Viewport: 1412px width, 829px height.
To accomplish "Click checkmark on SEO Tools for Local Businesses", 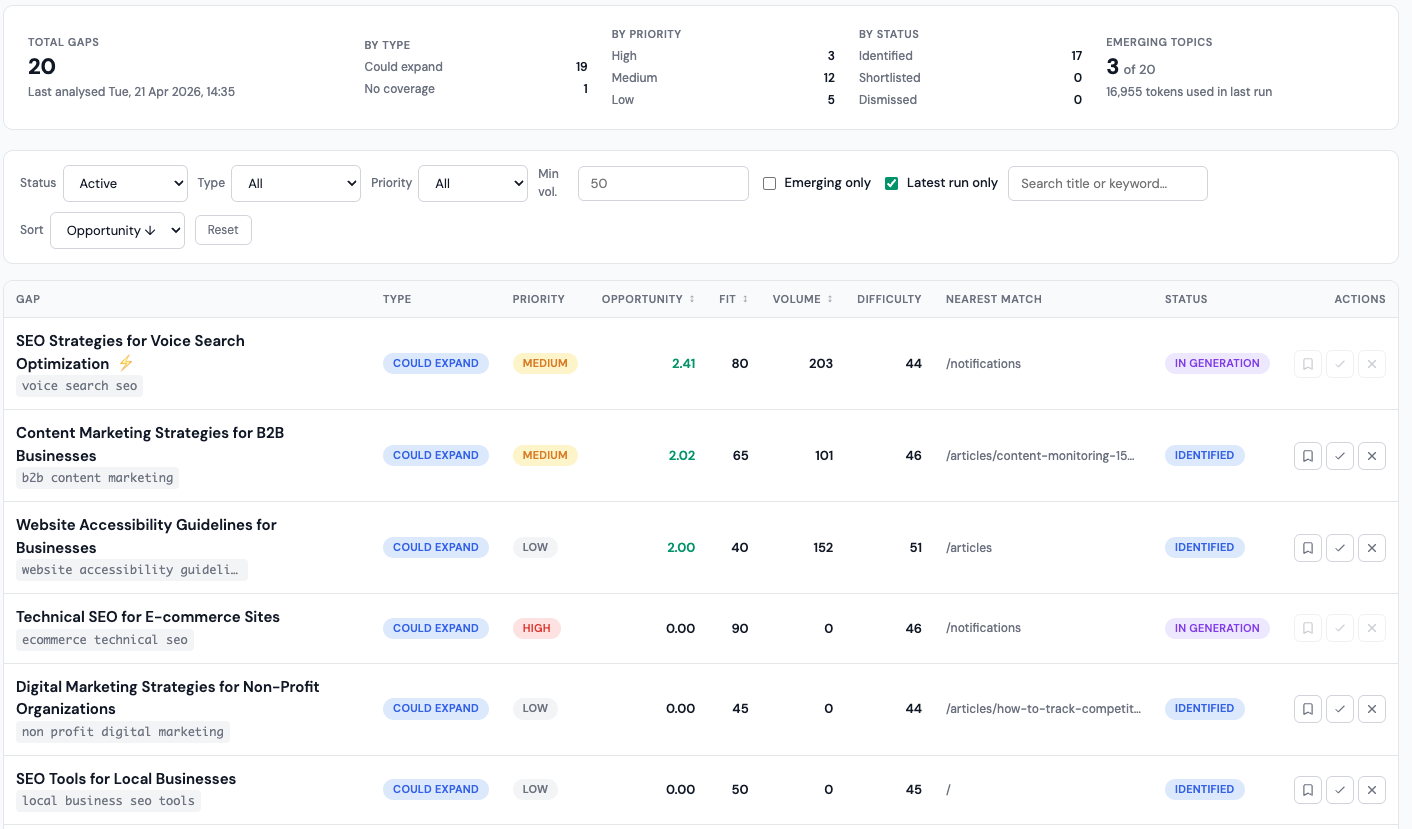I will click(1340, 790).
